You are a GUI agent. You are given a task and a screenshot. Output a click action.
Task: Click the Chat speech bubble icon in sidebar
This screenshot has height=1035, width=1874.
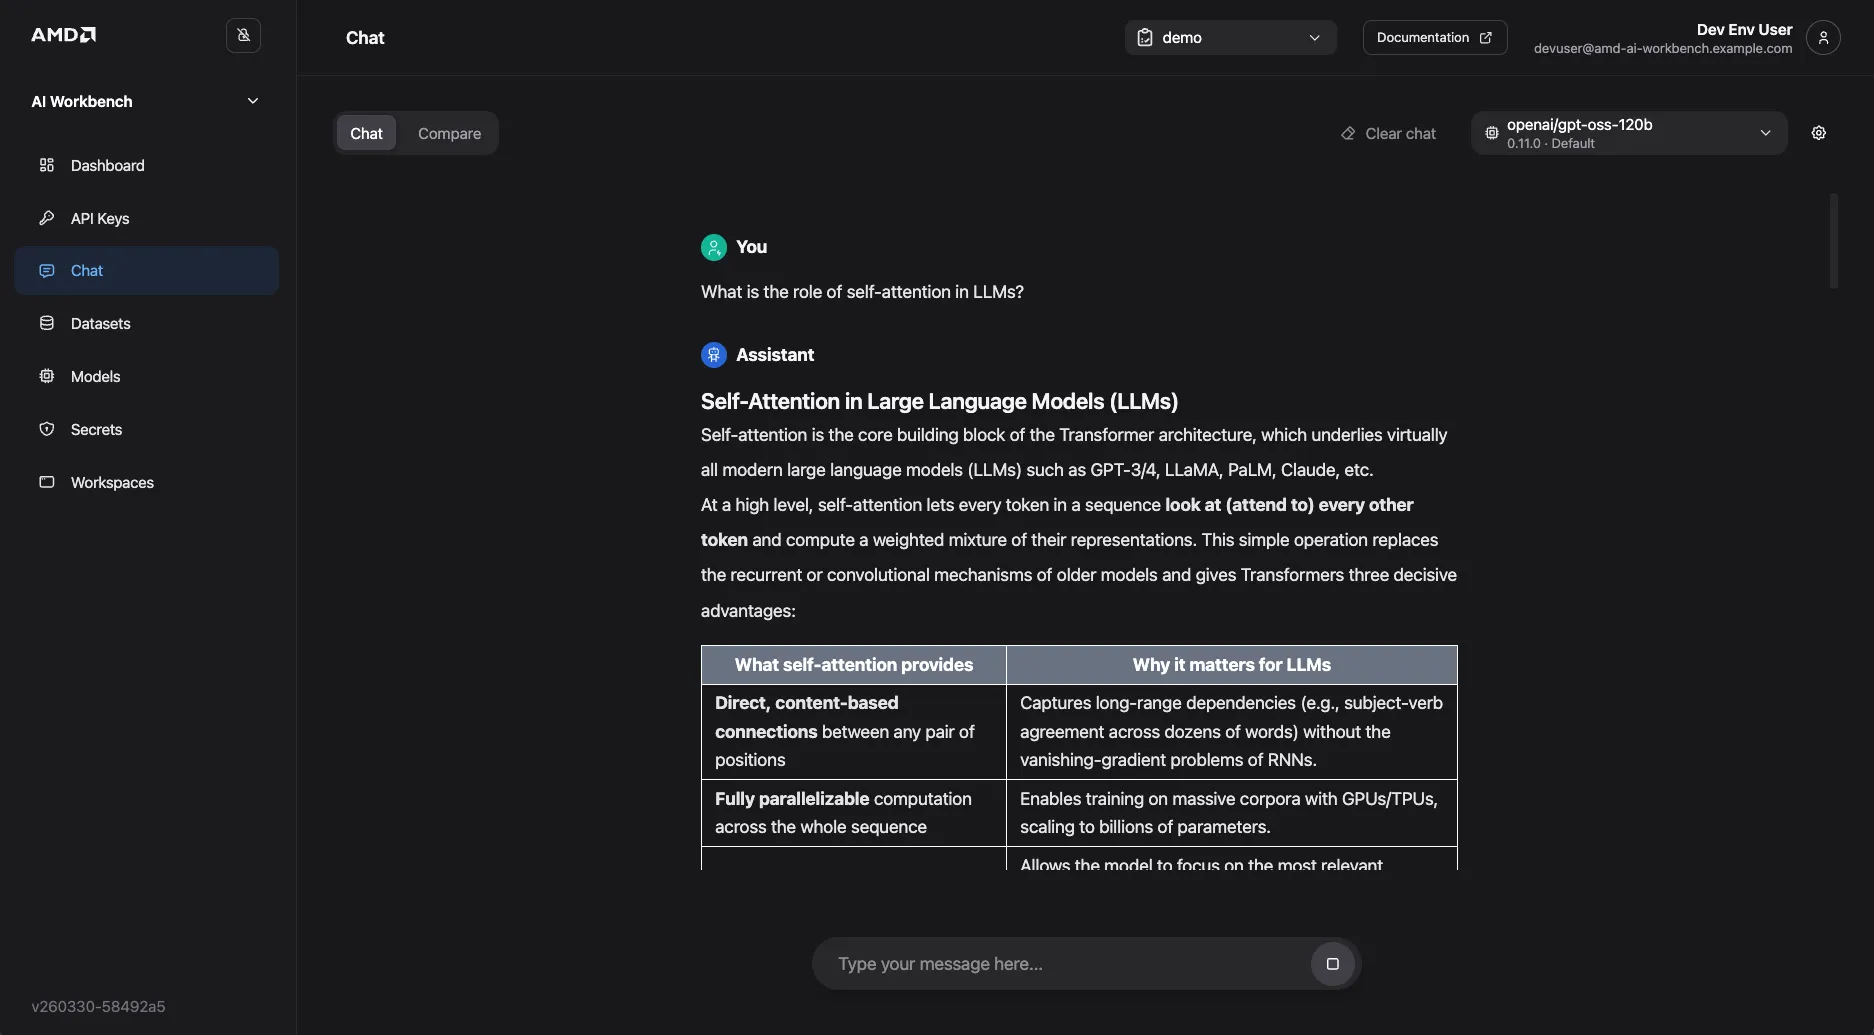point(47,271)
